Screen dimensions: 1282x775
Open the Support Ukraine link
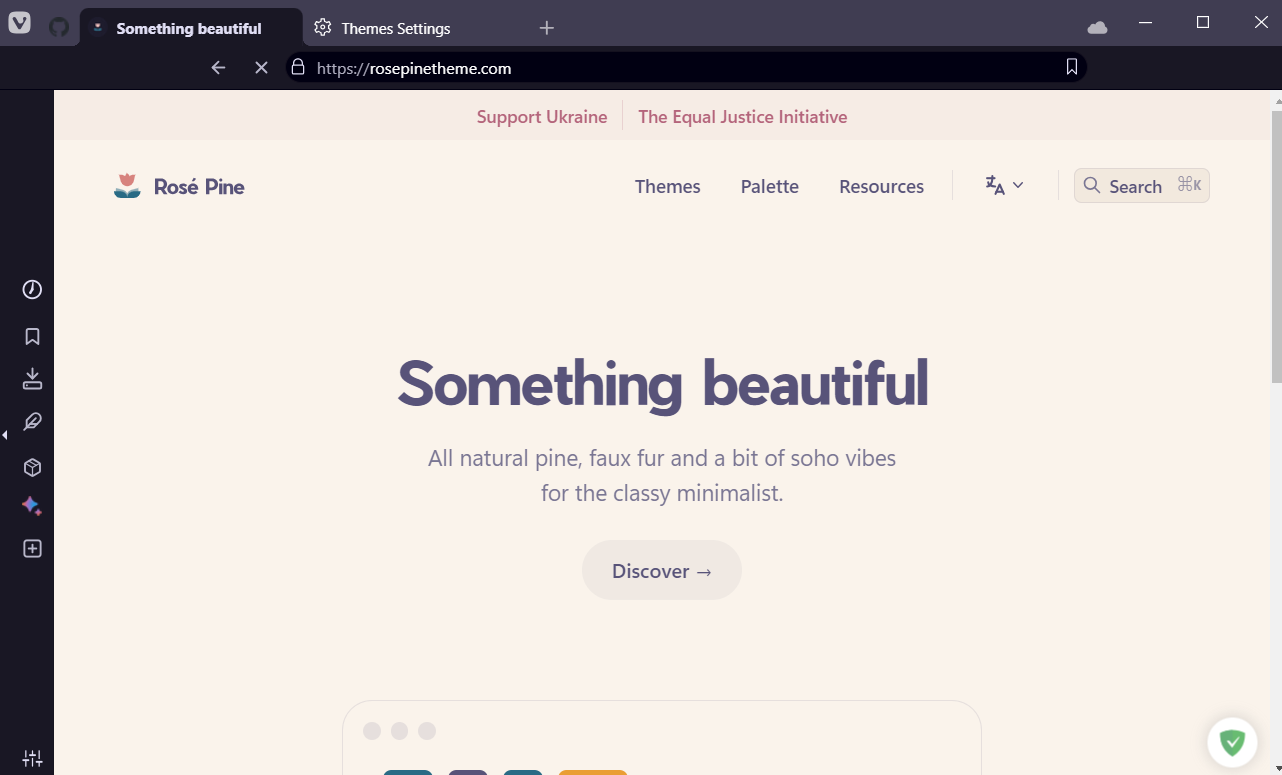click(542, 116)
